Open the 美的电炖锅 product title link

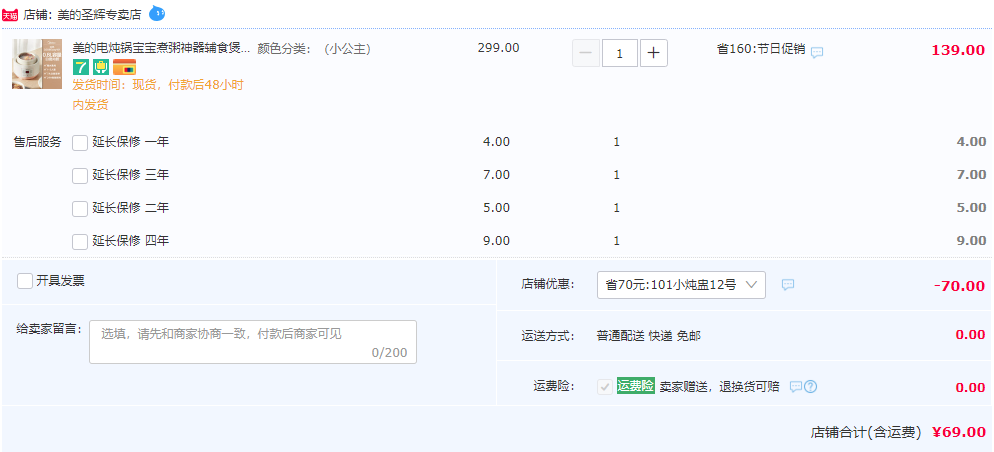pyautogui.click(x=162, y=49)
